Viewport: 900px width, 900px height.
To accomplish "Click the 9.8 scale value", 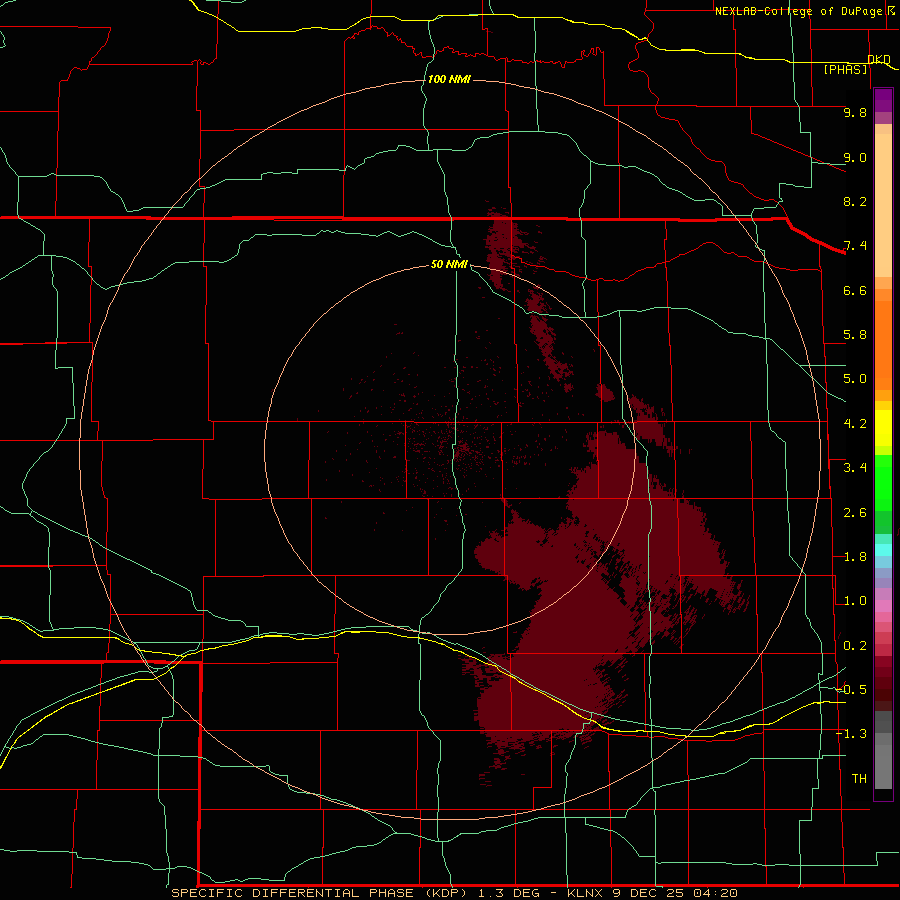I will pyautogui.click(x=855, y=112).
